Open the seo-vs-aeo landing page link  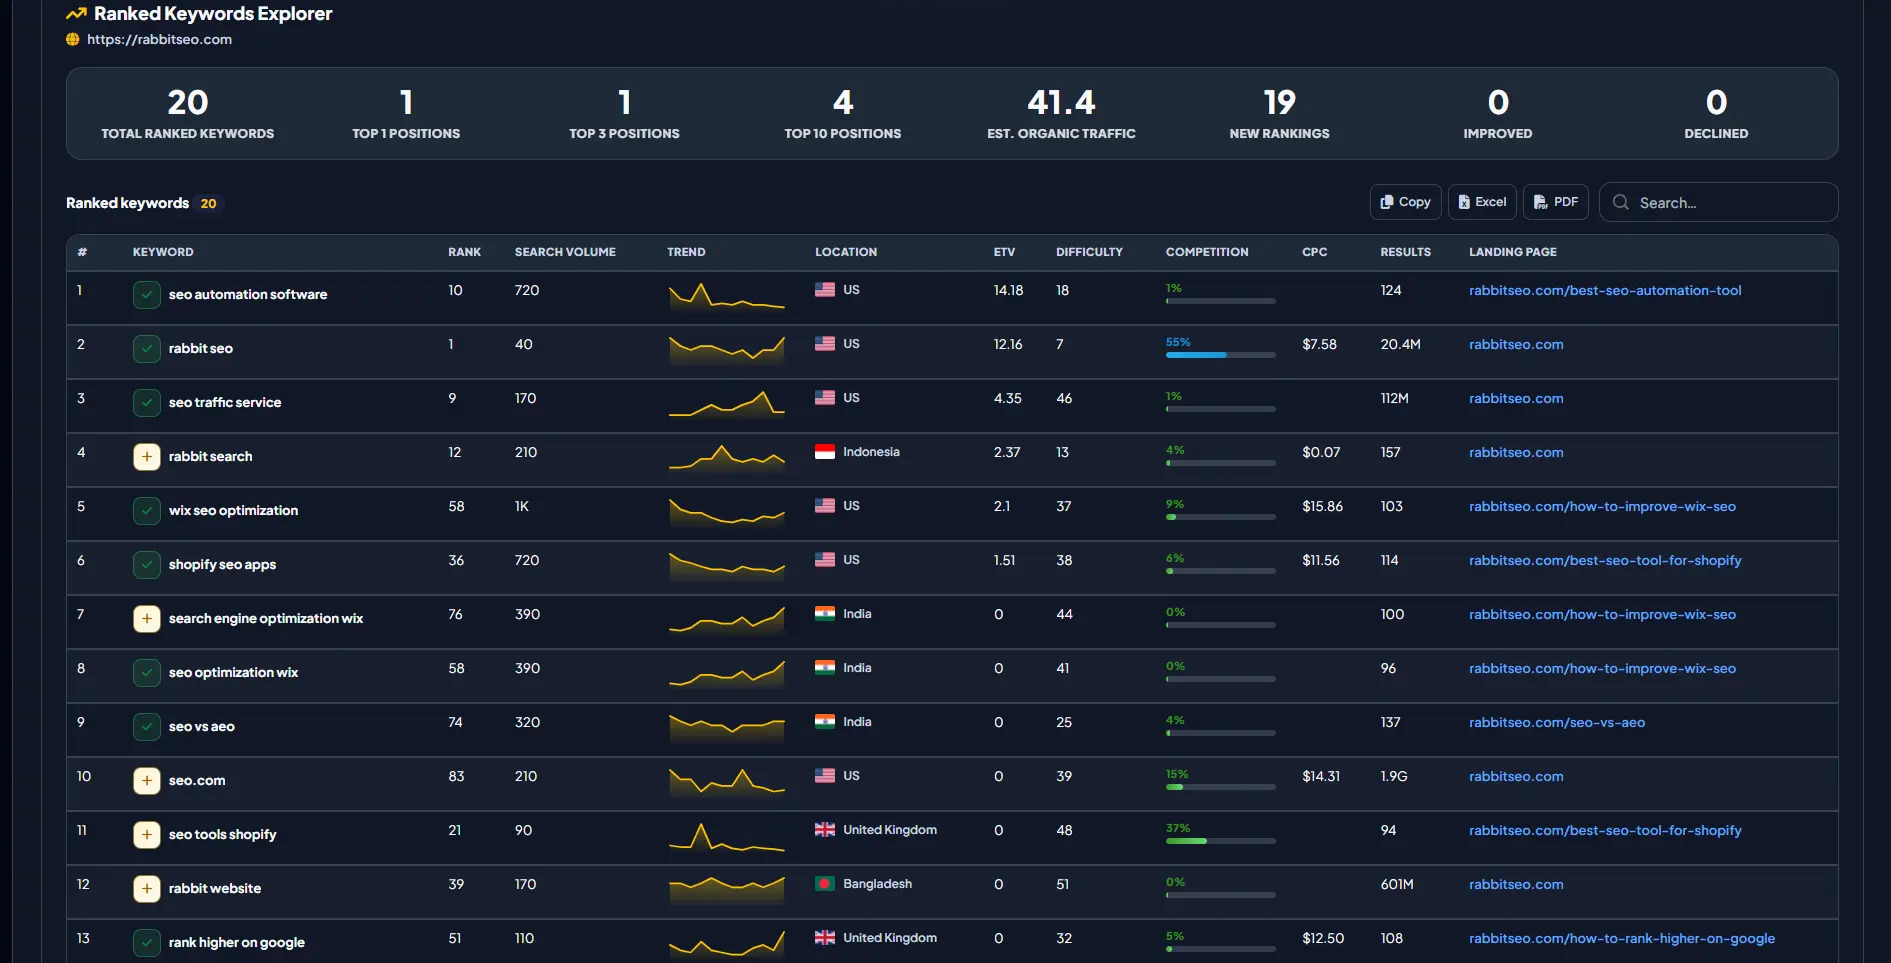tap(1557, 723)
